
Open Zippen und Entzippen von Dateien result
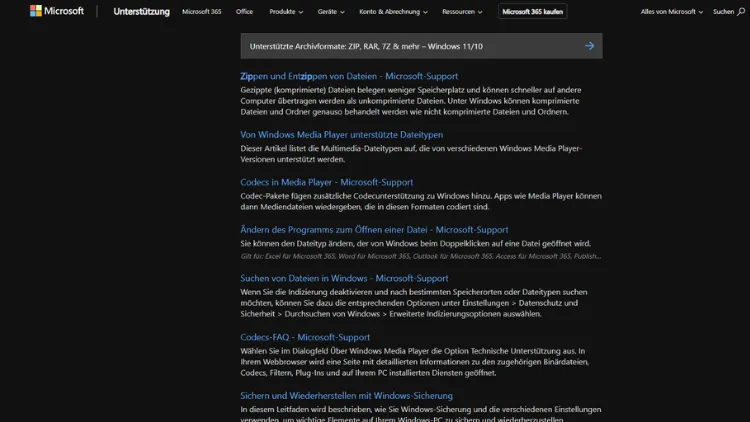pos(349,76)
